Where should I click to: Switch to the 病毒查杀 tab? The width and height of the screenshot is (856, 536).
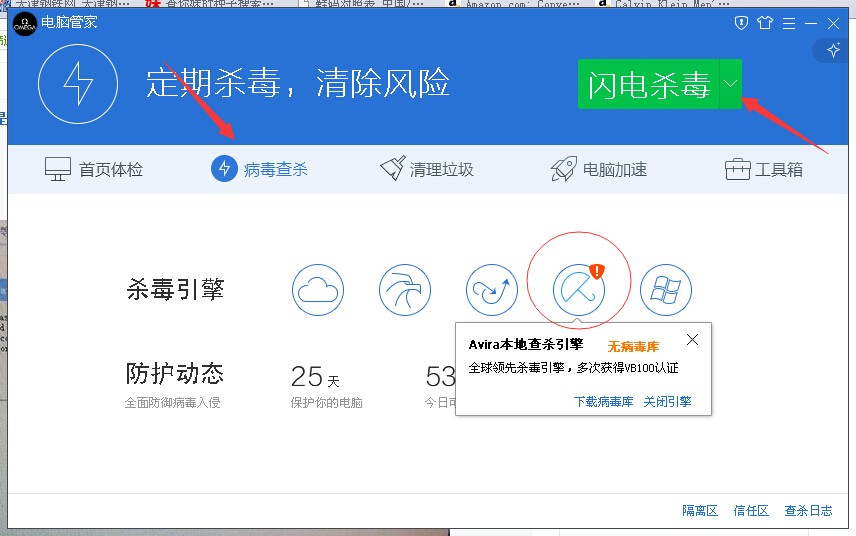tap(259, 169)
